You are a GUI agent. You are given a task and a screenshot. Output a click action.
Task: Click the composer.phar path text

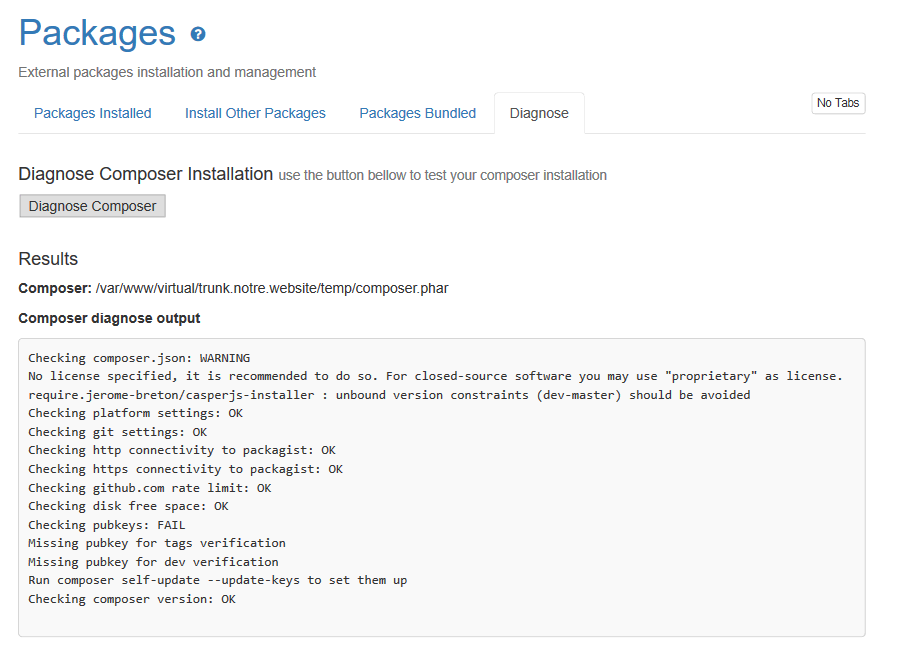pos(272,288)
